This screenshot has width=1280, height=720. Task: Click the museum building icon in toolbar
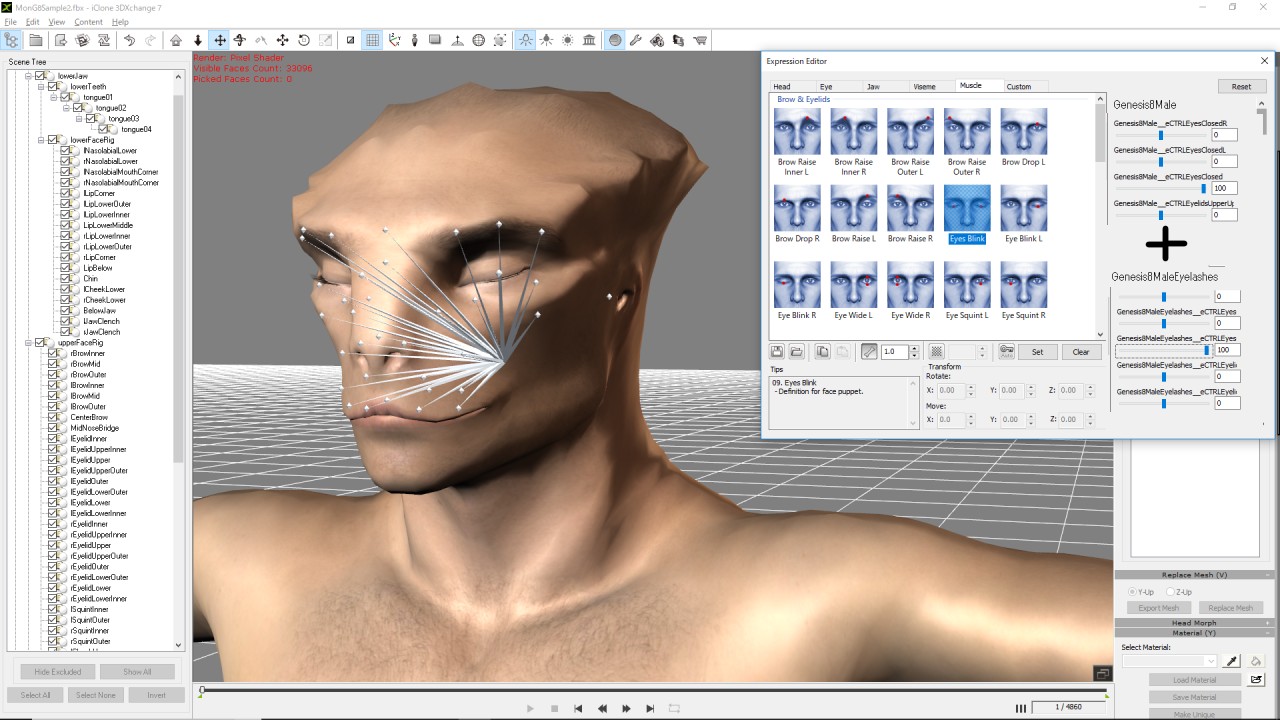click(589, 40)
